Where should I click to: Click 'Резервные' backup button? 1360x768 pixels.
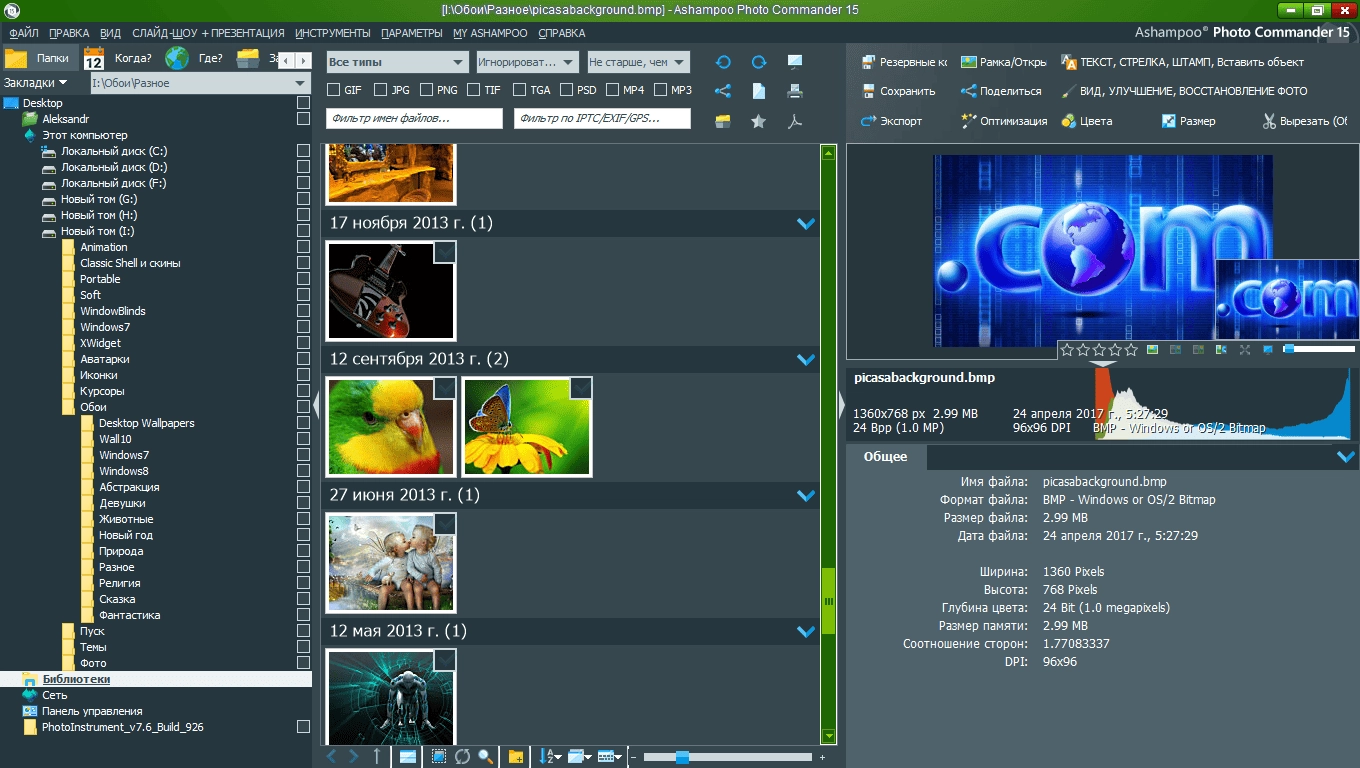(904, 62)
